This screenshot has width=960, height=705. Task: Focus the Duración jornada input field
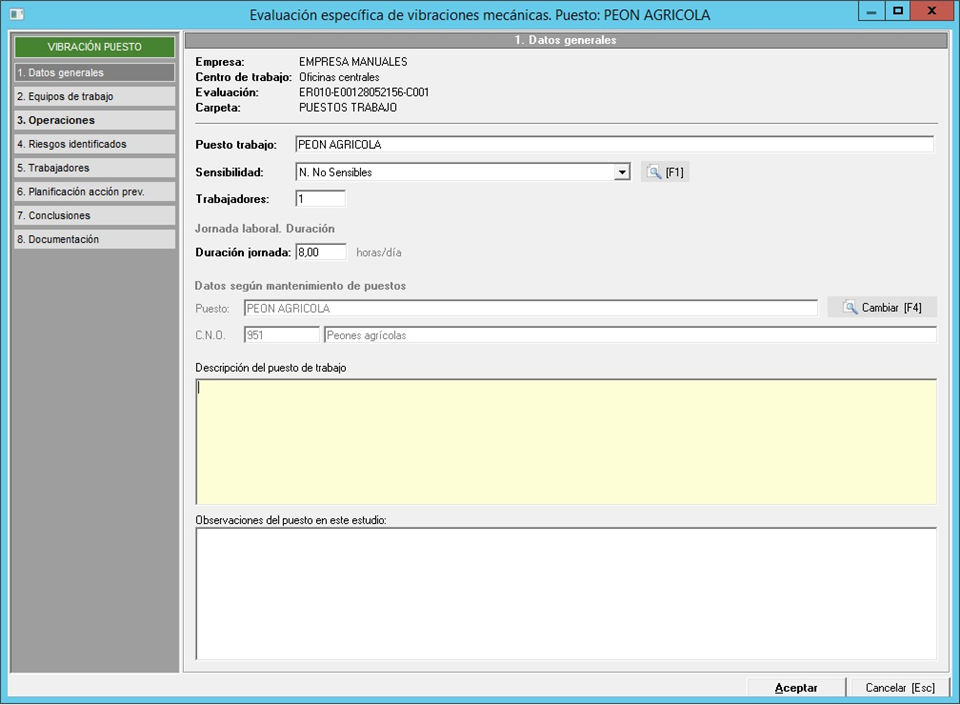(x=320, y=252)
